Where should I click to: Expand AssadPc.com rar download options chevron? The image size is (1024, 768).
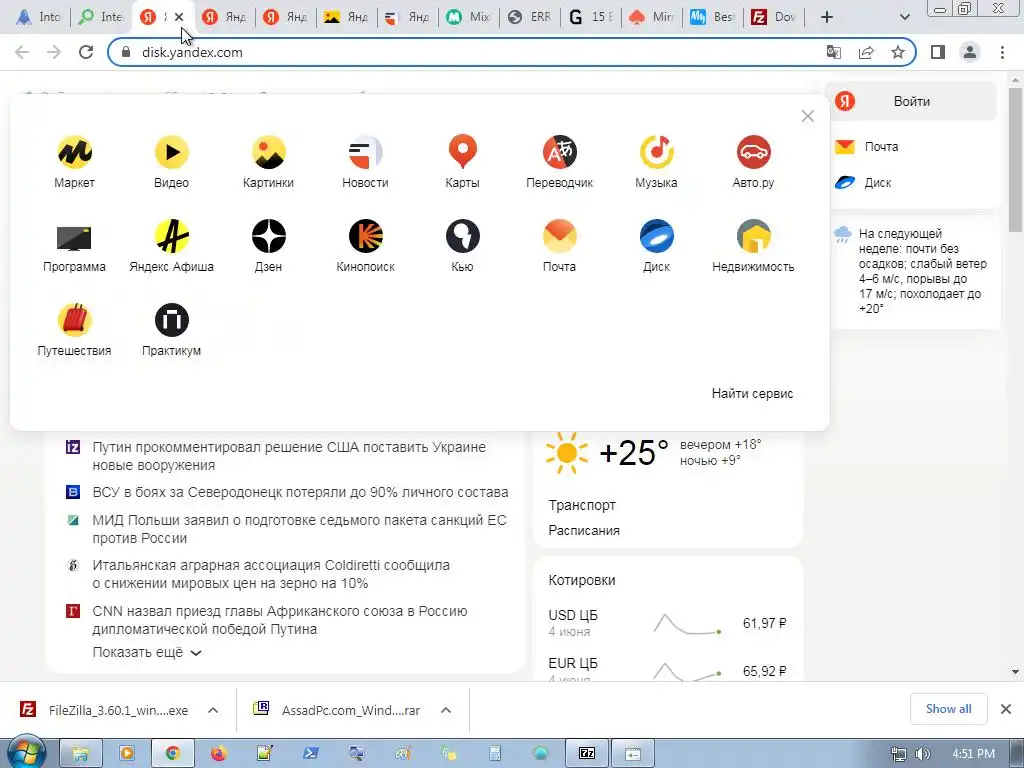click(x=446, y=710)
